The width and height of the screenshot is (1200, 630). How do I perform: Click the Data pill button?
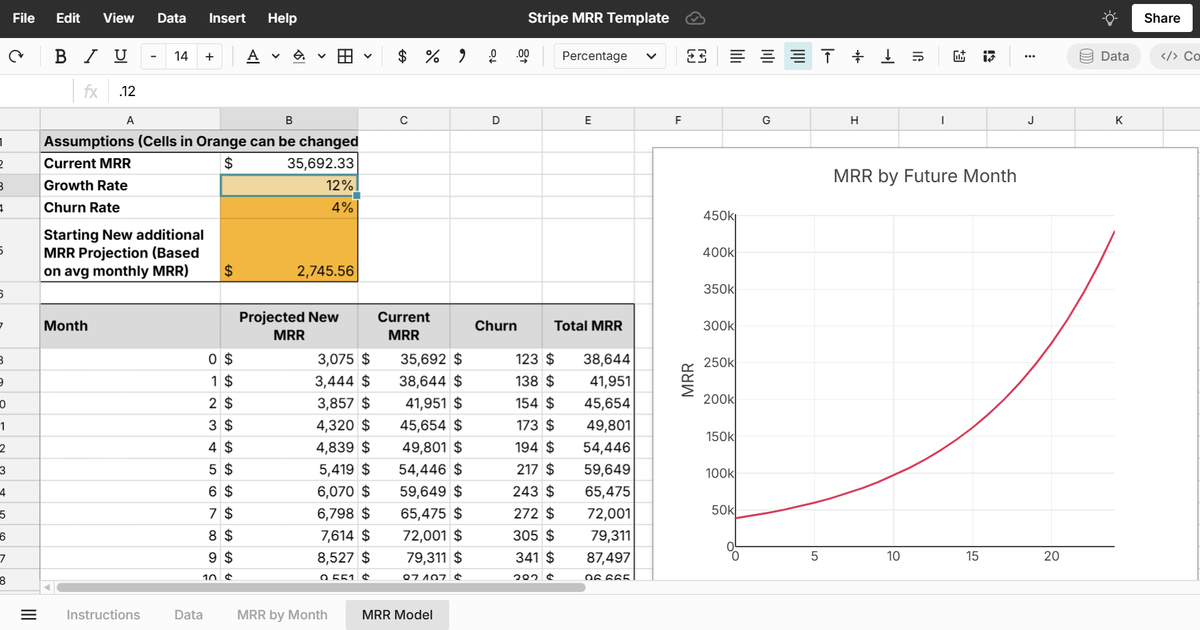[x=1104, y=56]
